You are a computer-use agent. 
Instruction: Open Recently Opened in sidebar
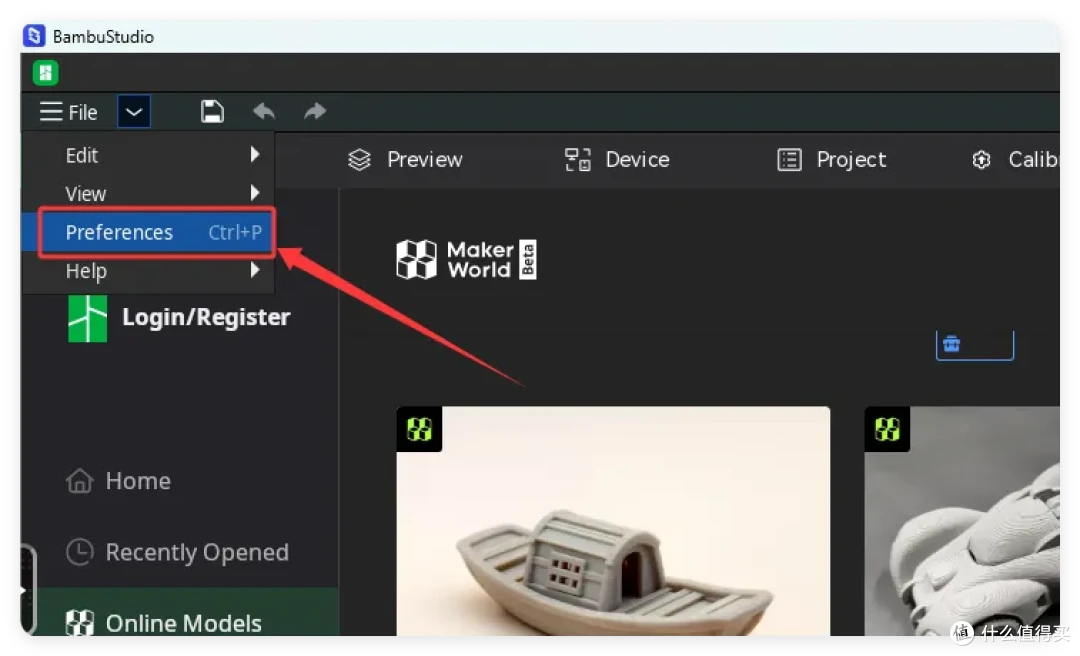[x=177, y=552]
